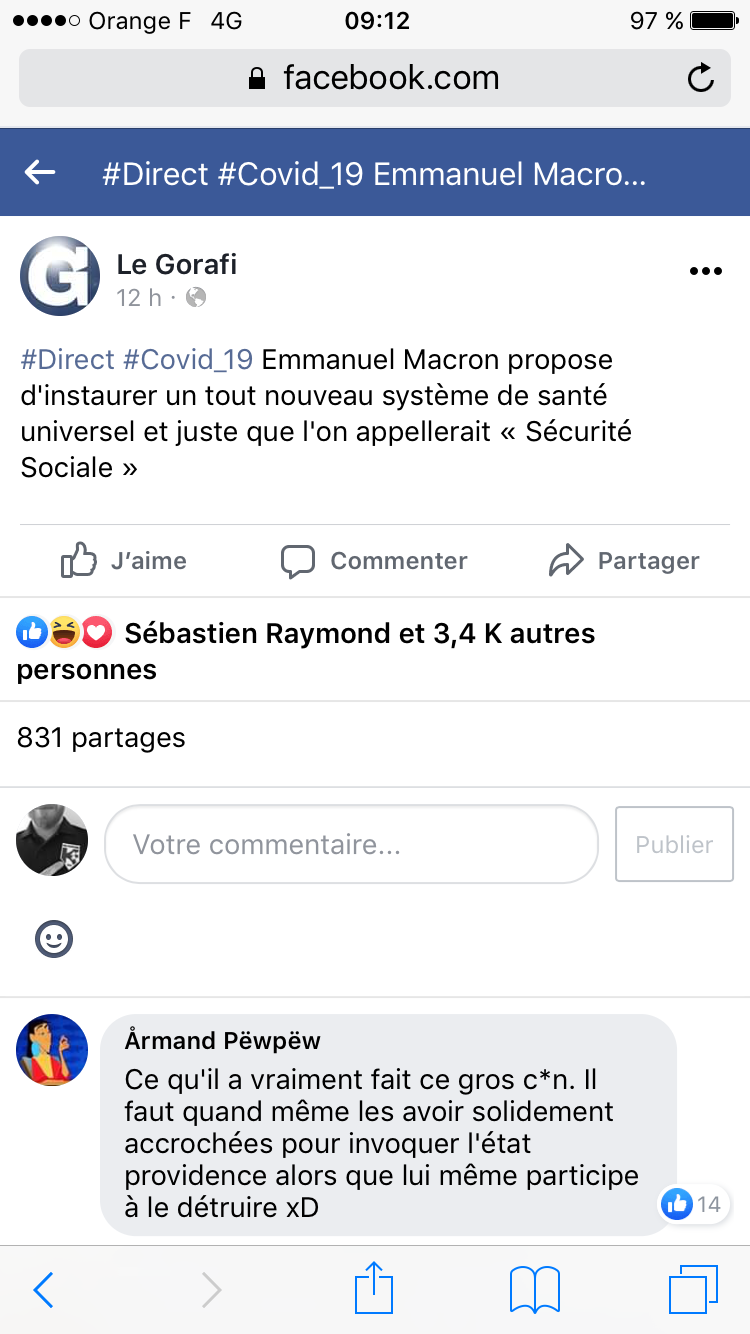Tap Safari's back chevron
The width and height of the screenshot is (750, 1334).
pos(44,1290)
